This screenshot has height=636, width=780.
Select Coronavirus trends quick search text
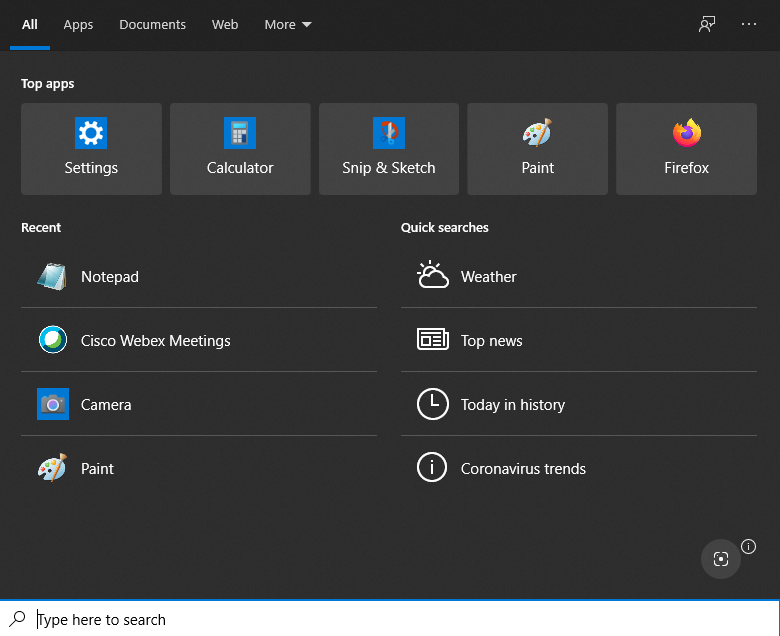click(523, 468)
